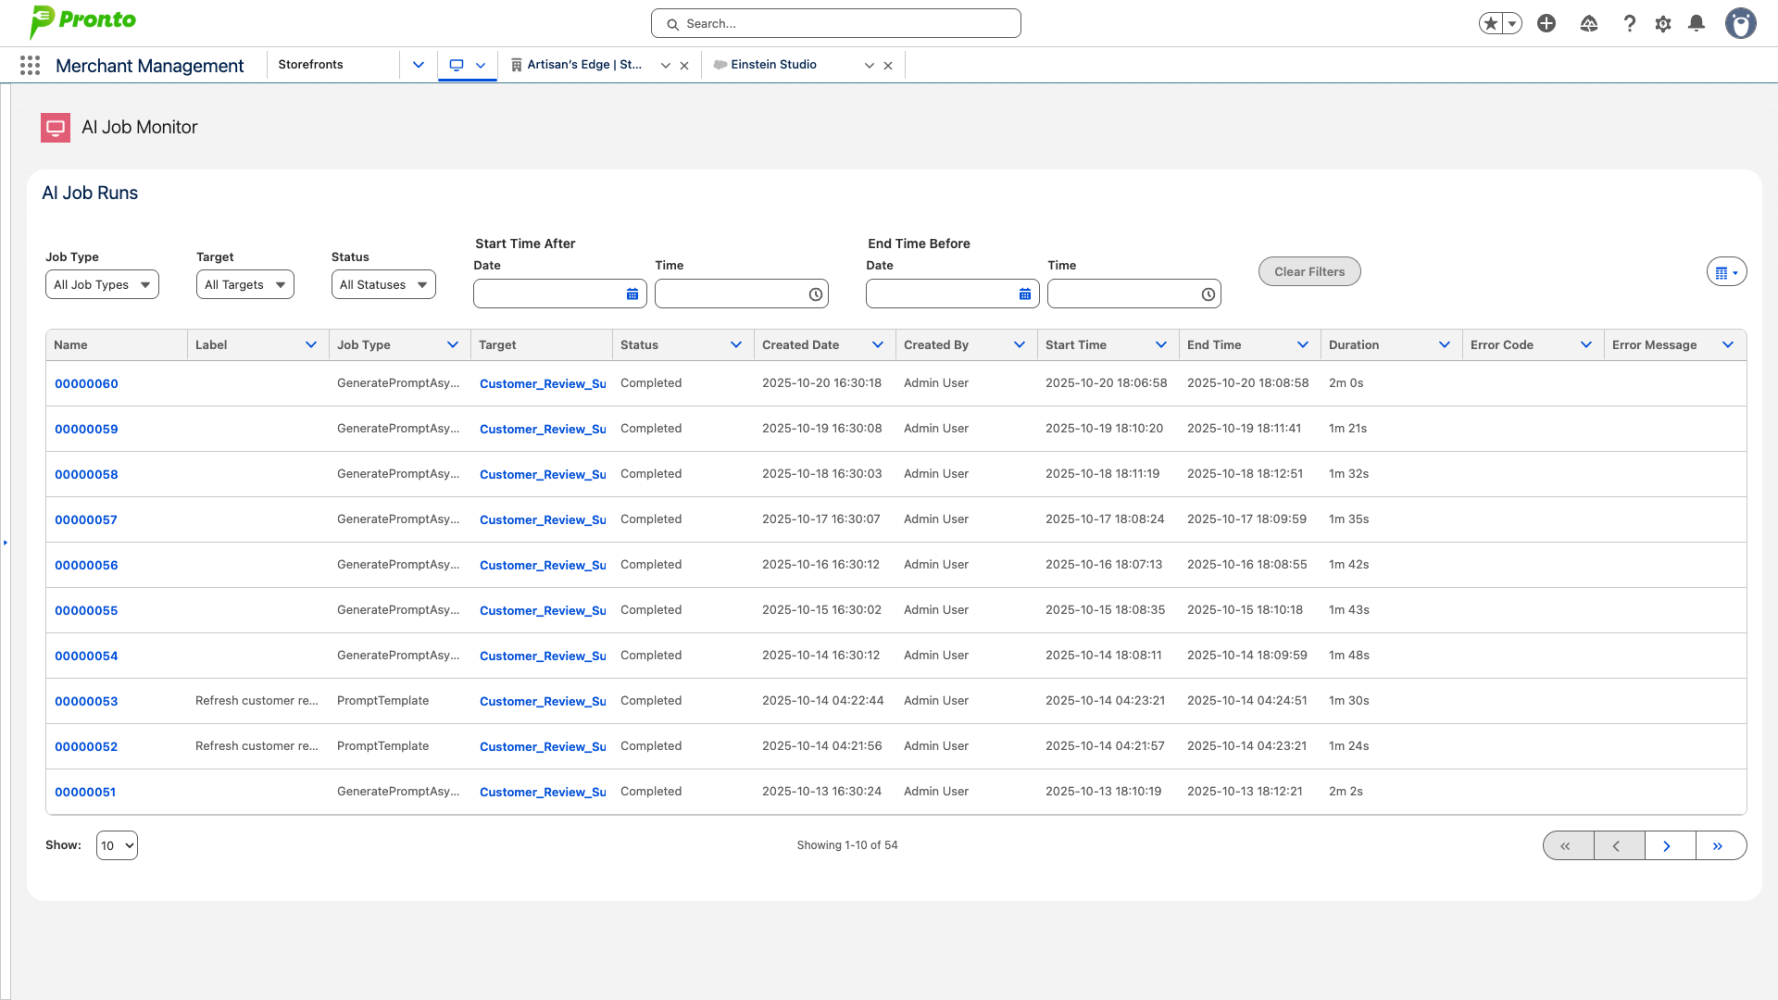This screenshot has width=1778, height=1000.
Task: Open Global Actions with the plus icon
Action: [1546, 22]
